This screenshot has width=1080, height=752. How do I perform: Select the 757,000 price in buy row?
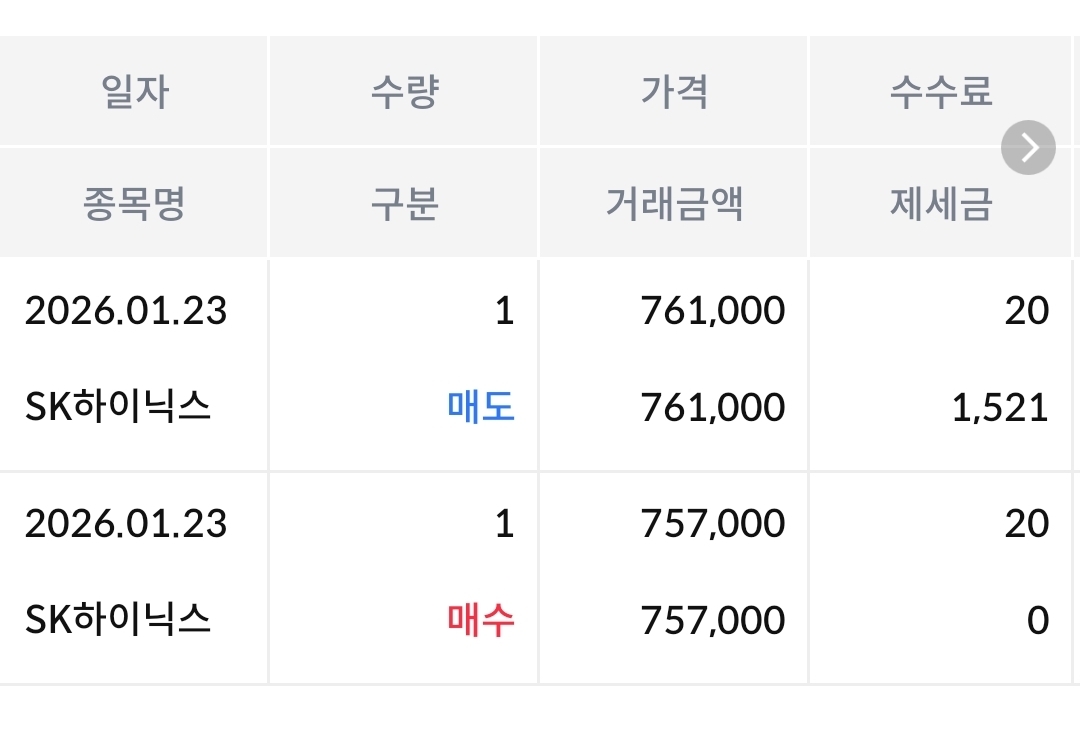tap(713, 524)
